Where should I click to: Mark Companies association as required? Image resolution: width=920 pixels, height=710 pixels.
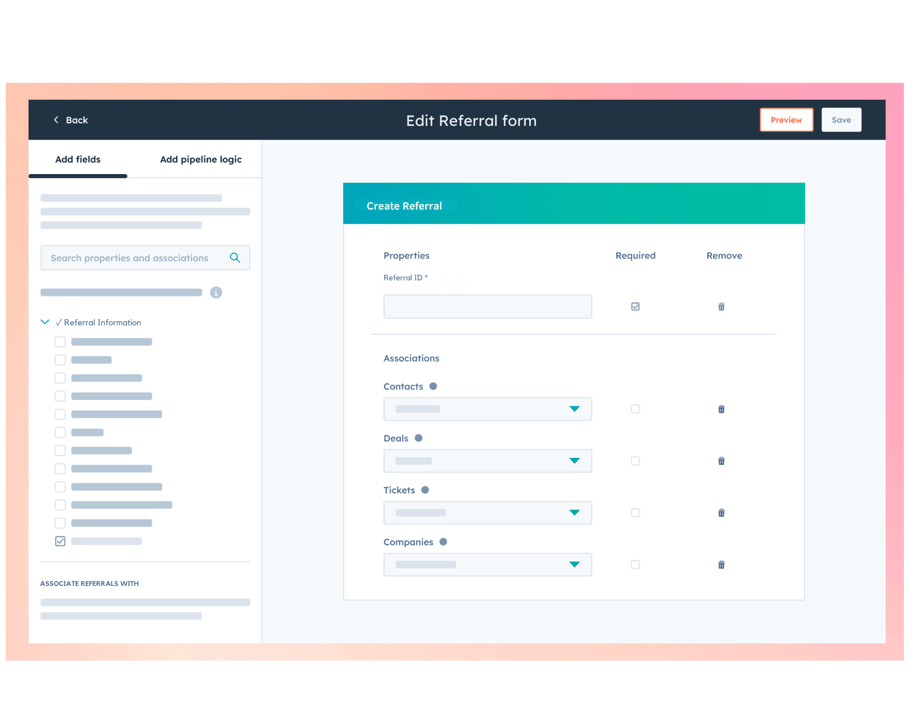pos(635,564)
